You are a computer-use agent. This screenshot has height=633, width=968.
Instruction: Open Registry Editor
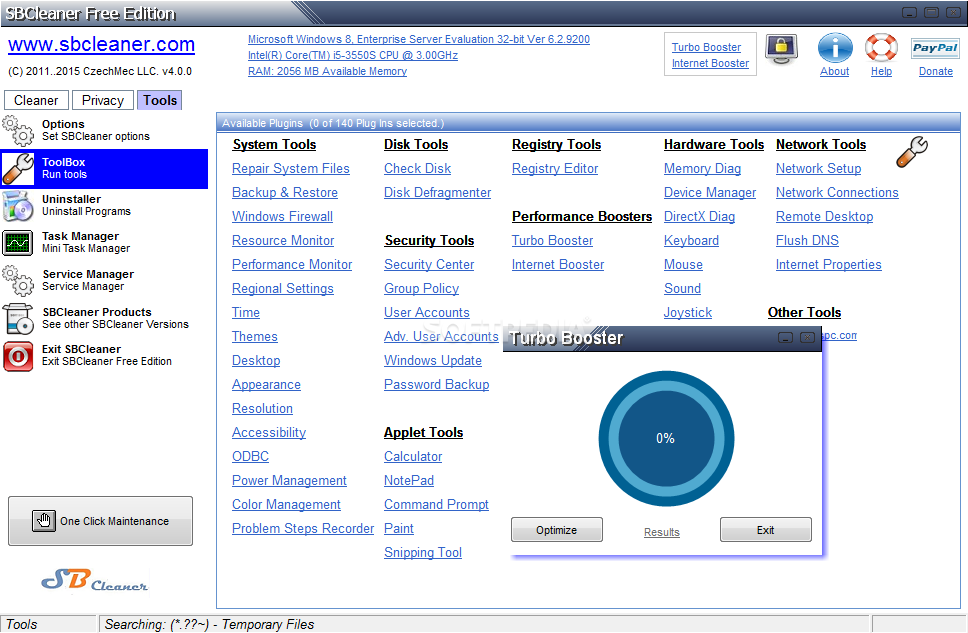coord(555,169)
